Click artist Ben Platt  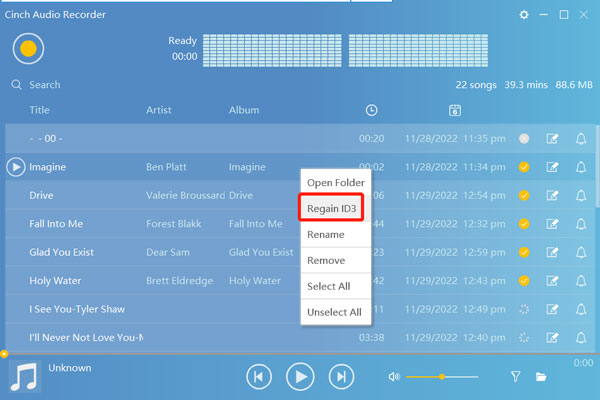pos(166,167)
